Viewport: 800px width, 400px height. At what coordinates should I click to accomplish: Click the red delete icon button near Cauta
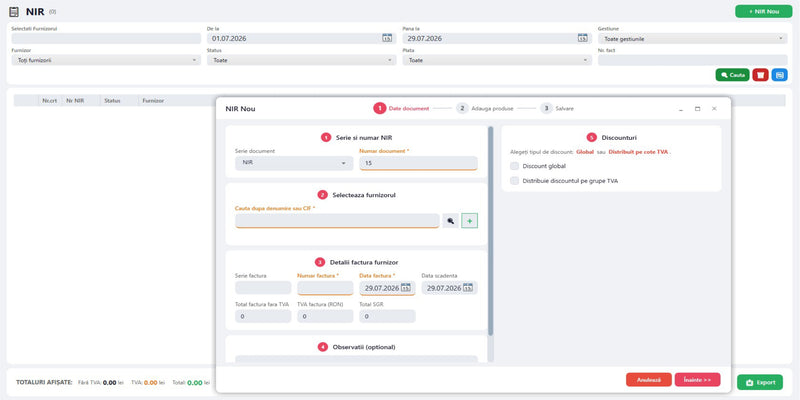pos(760,75)
